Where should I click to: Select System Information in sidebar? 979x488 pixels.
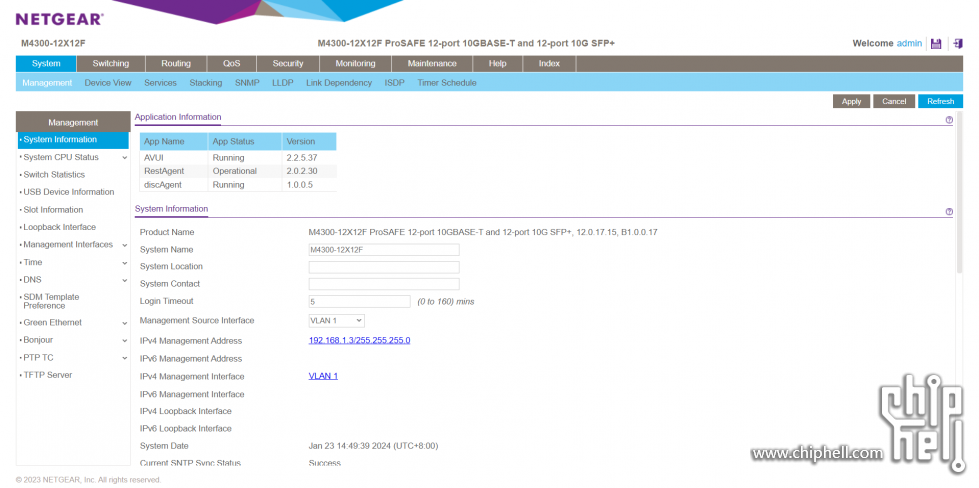pos(74,140)
